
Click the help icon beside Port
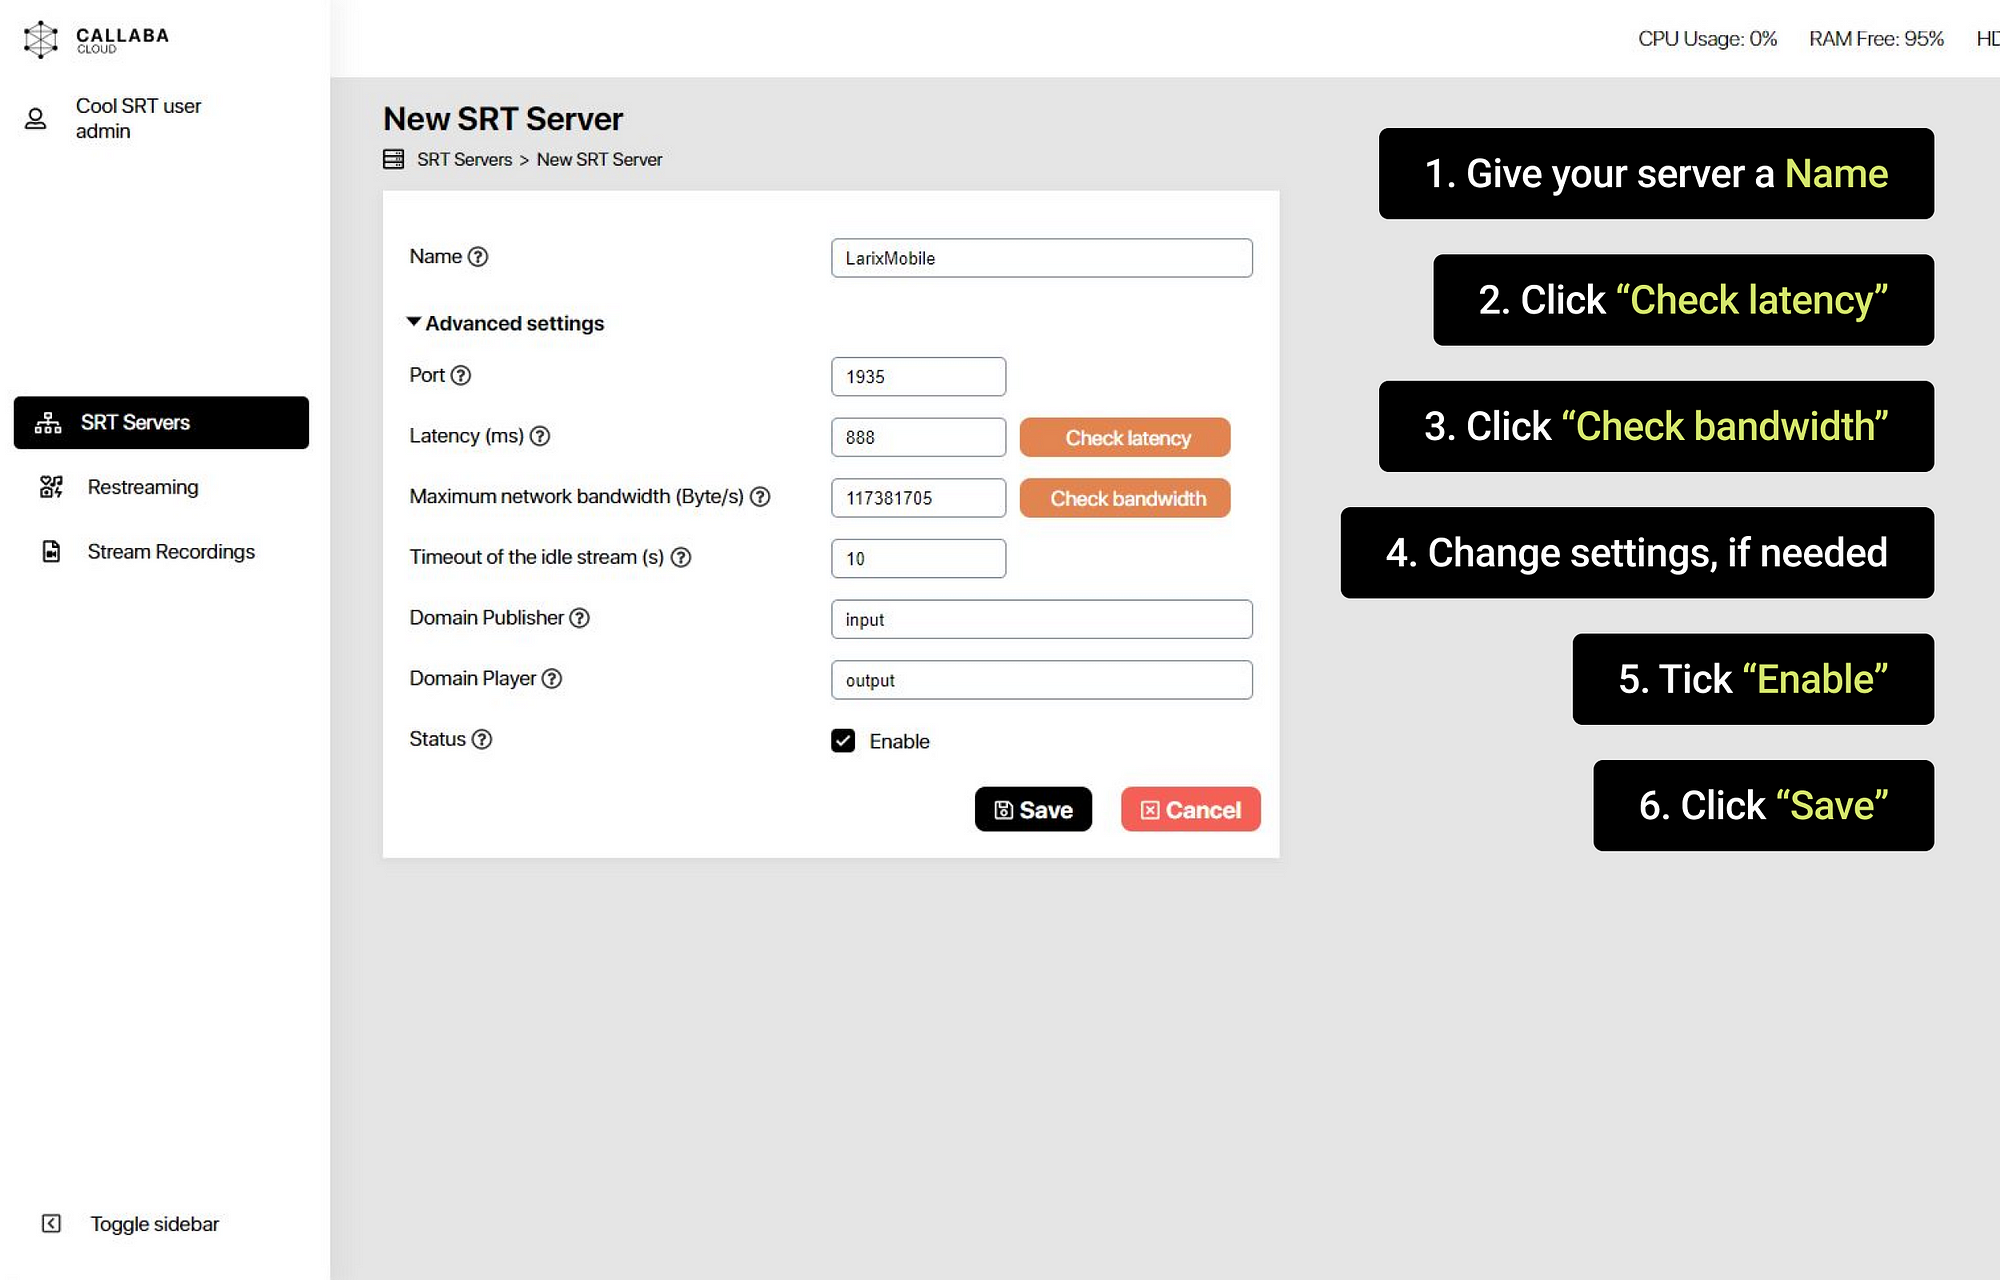pyautogui.click(x=460, y=375)
